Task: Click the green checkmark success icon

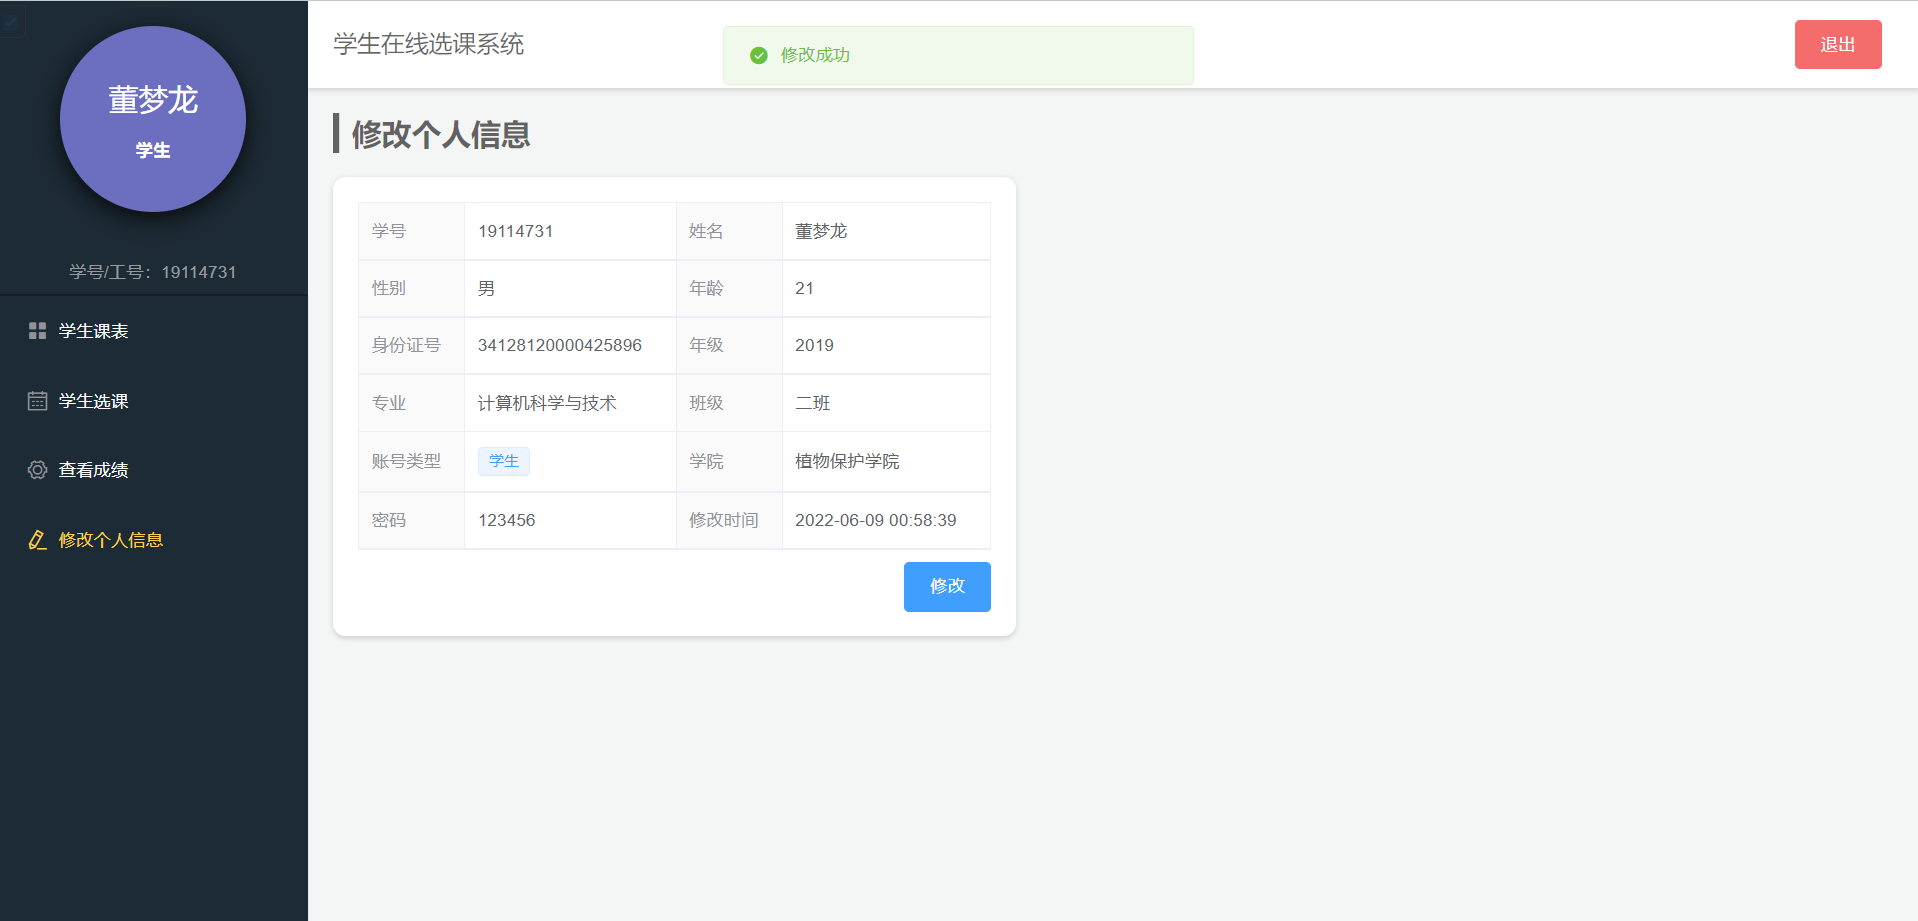Action: point(759,55)
